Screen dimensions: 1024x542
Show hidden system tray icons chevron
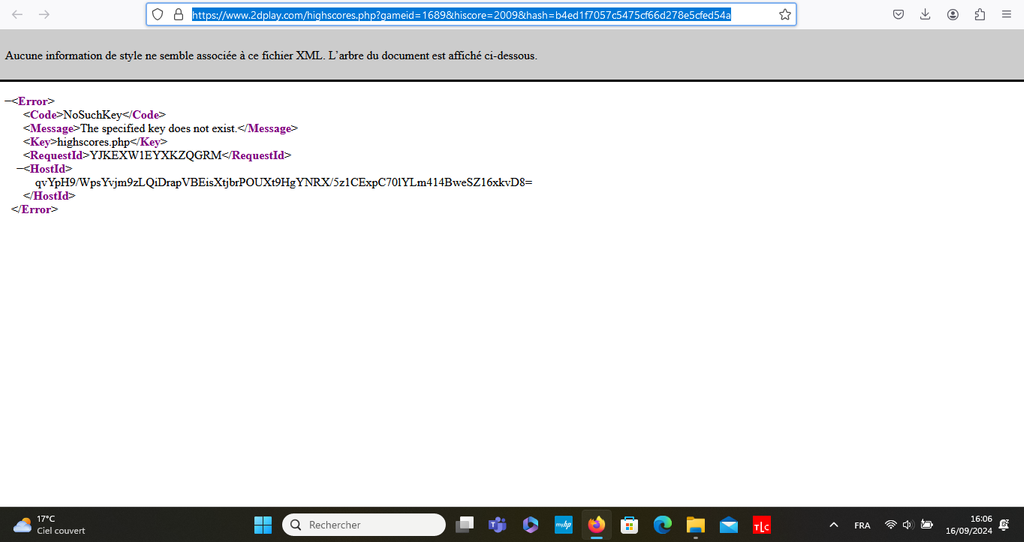[834, 525]
